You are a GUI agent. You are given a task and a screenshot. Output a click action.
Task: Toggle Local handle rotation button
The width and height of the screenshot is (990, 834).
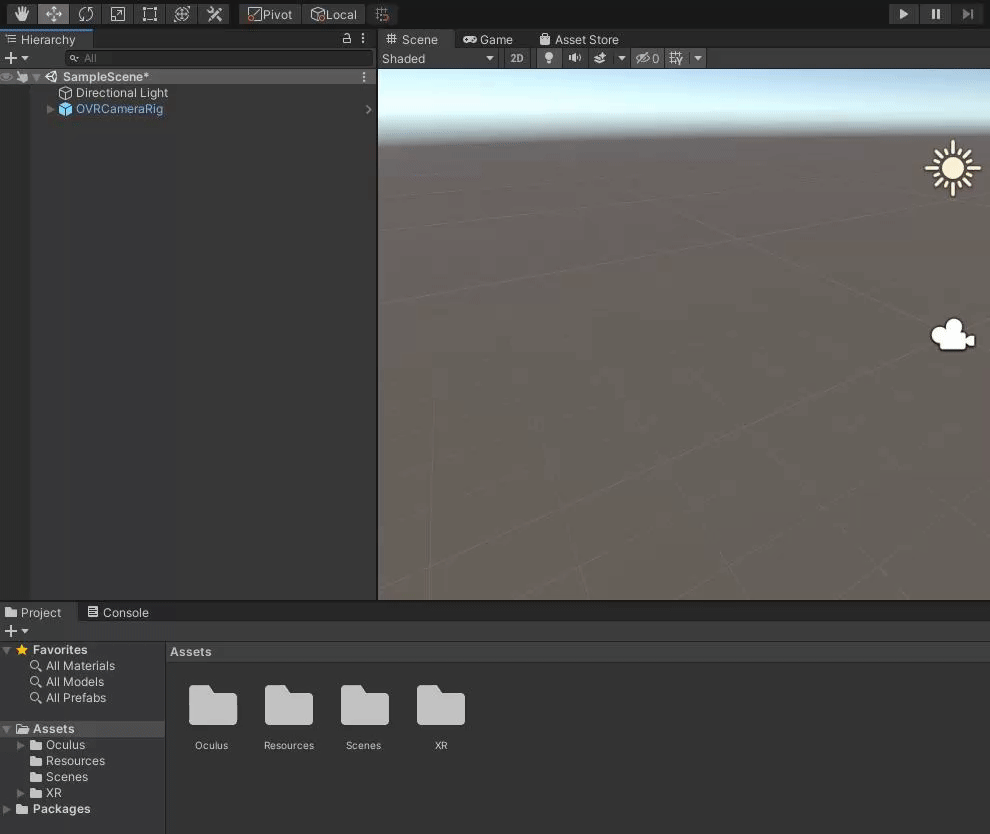pos(333,14)
